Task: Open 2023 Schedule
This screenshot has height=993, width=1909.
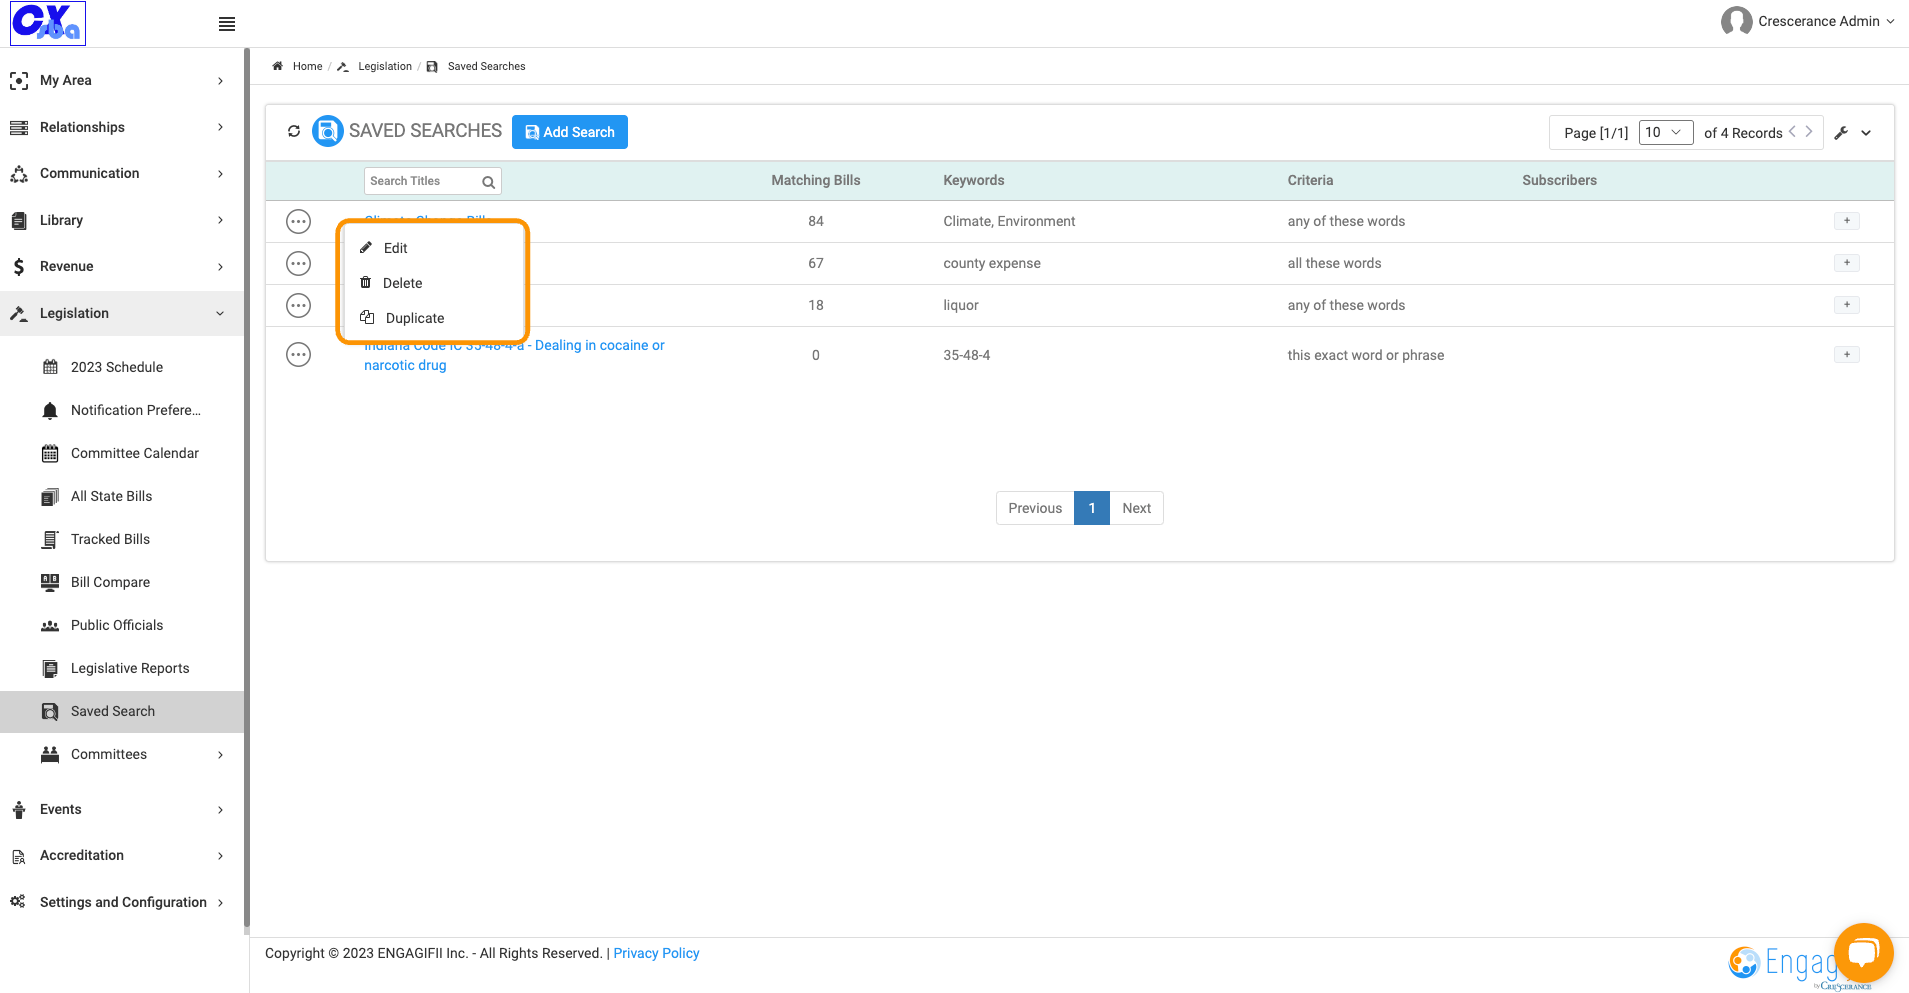Action: point(118,367)
